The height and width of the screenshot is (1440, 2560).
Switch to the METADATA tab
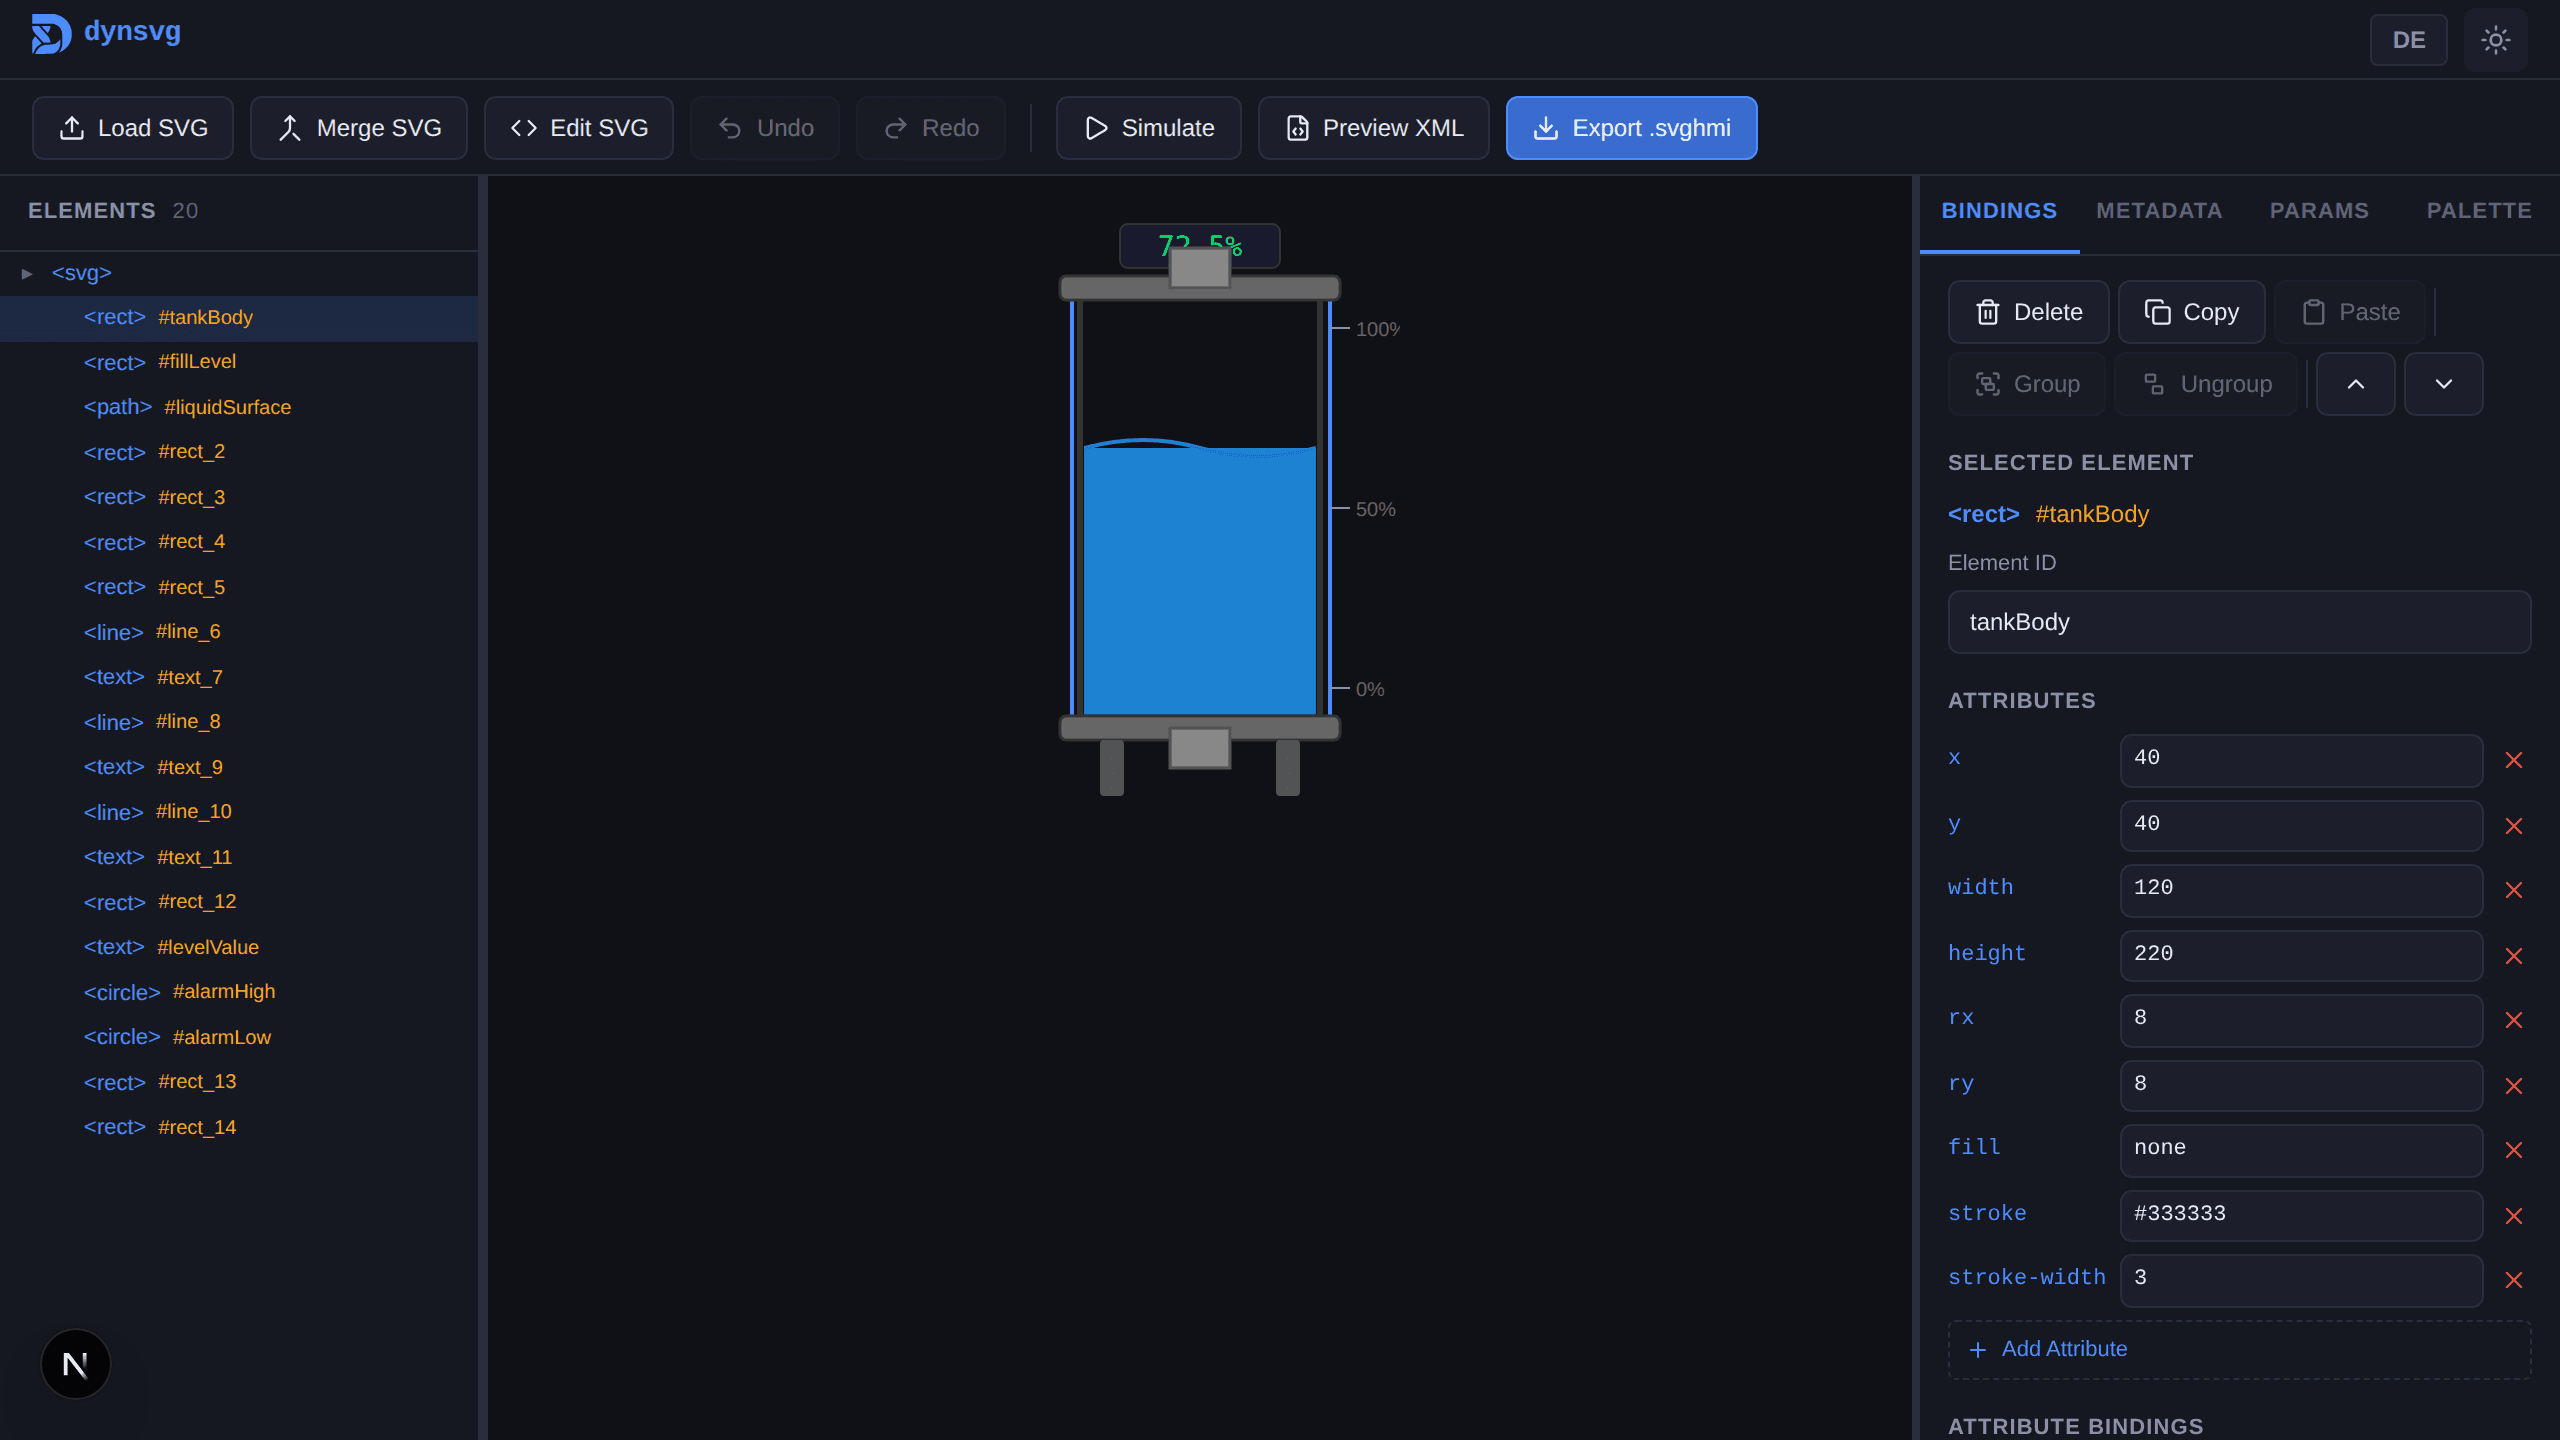pos(2159,210)
